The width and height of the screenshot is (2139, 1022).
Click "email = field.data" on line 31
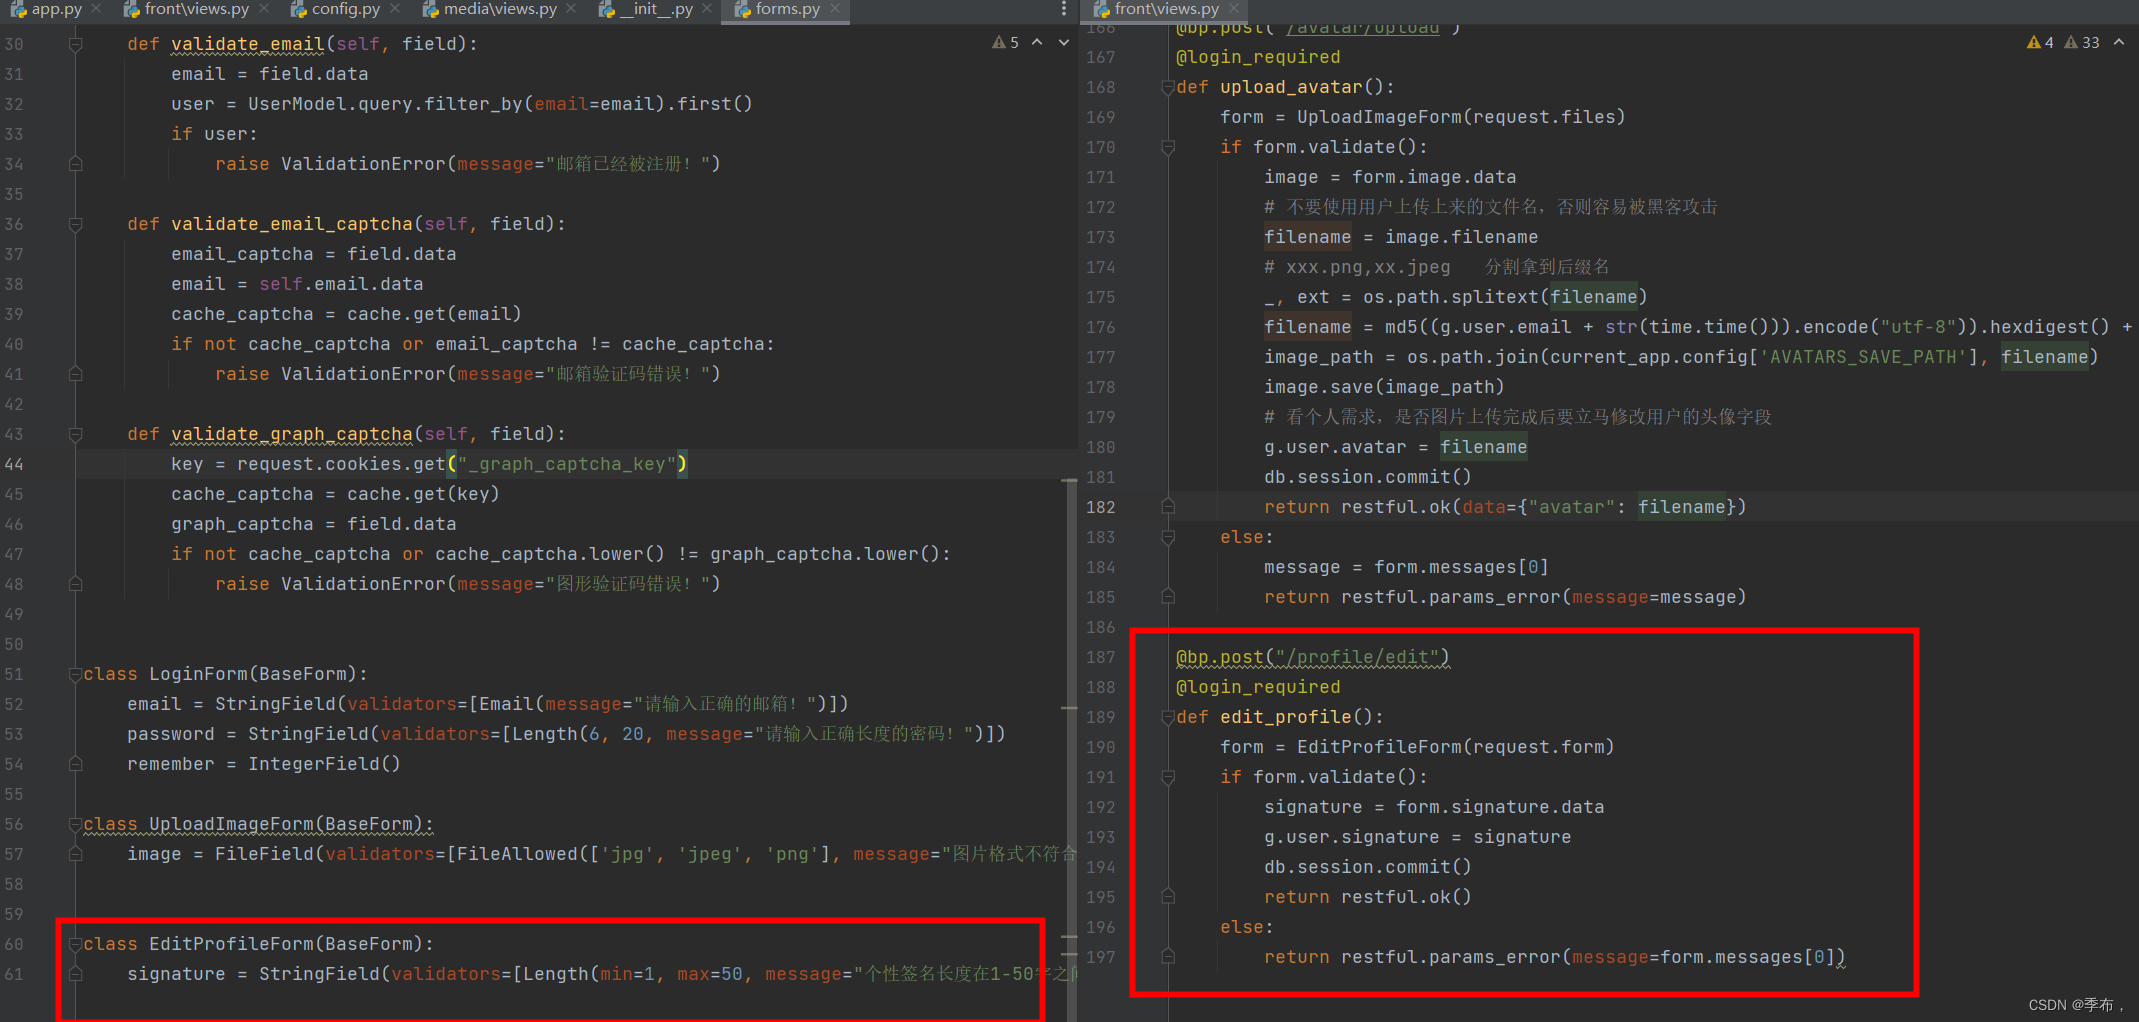(x=269, y=74)
